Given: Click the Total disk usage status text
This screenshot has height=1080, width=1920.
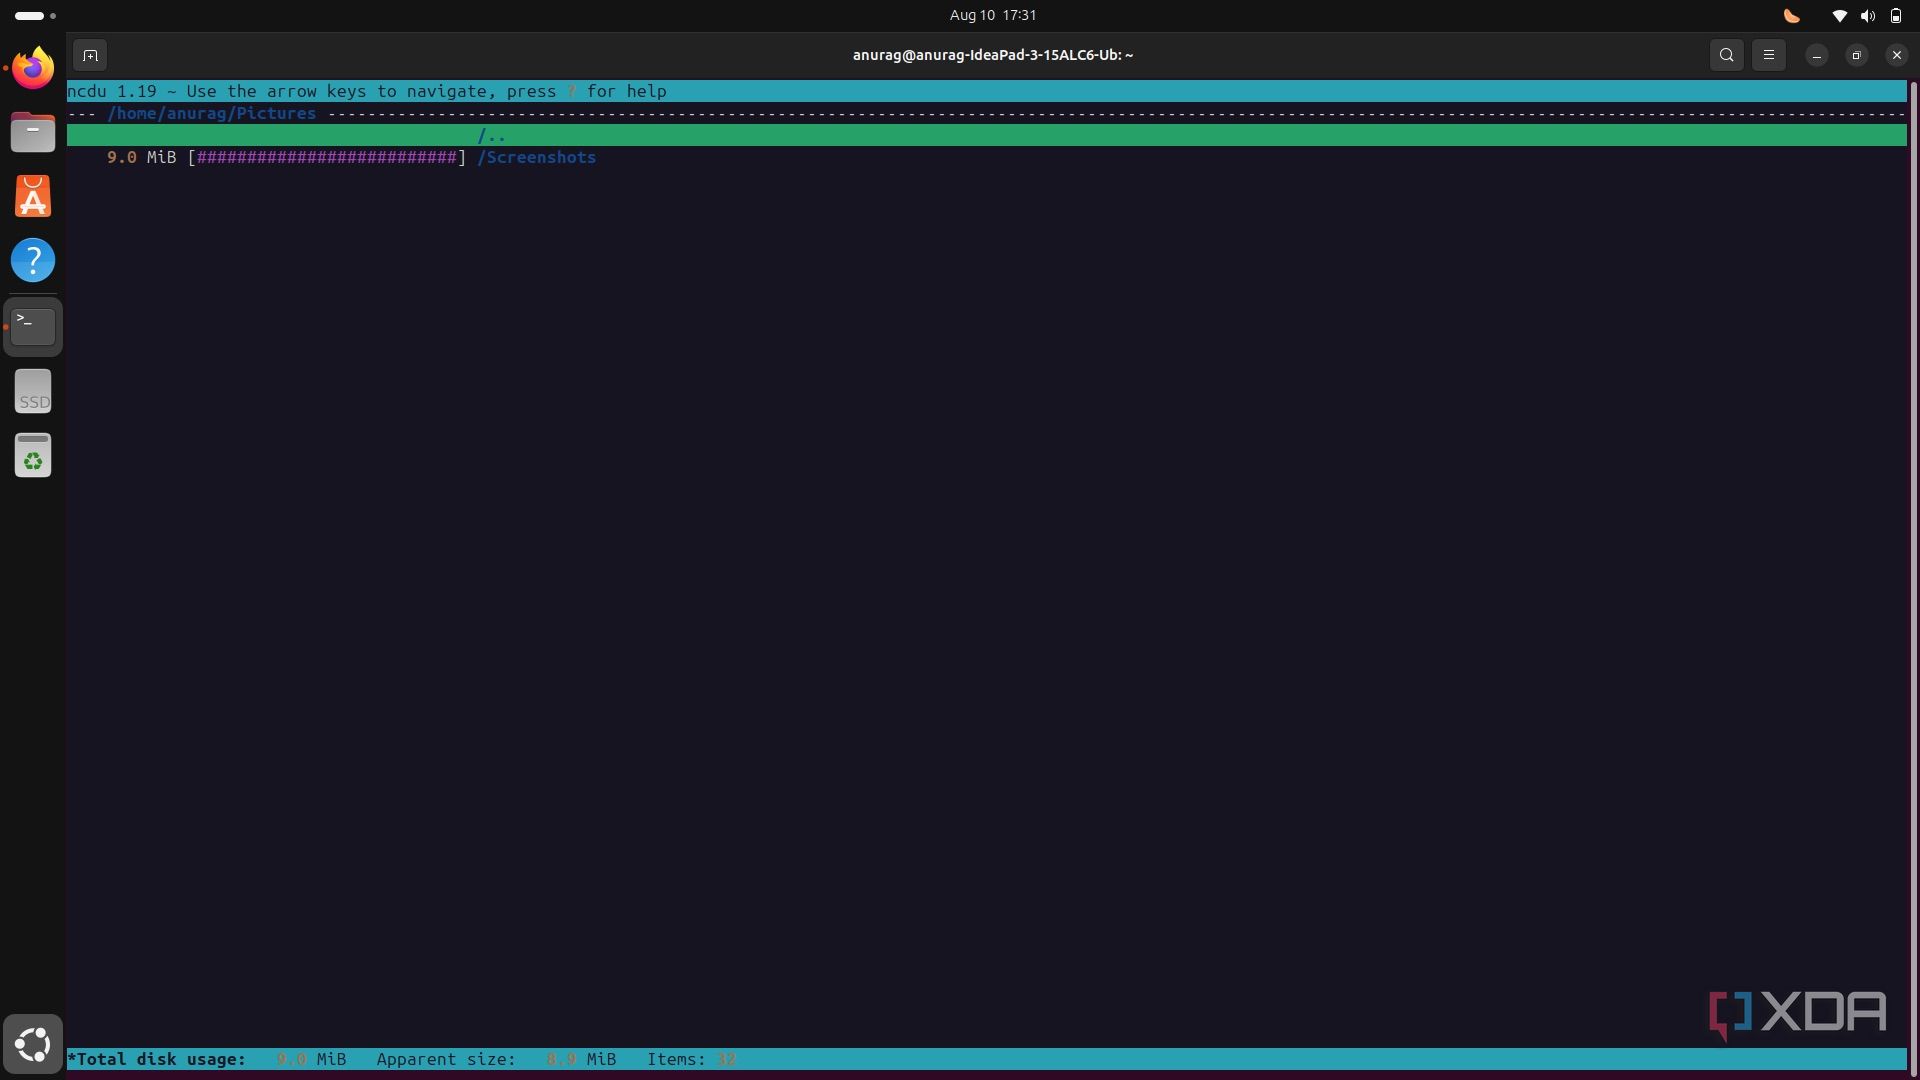Looking at the screenshot, I should (x=157, y=1059).
